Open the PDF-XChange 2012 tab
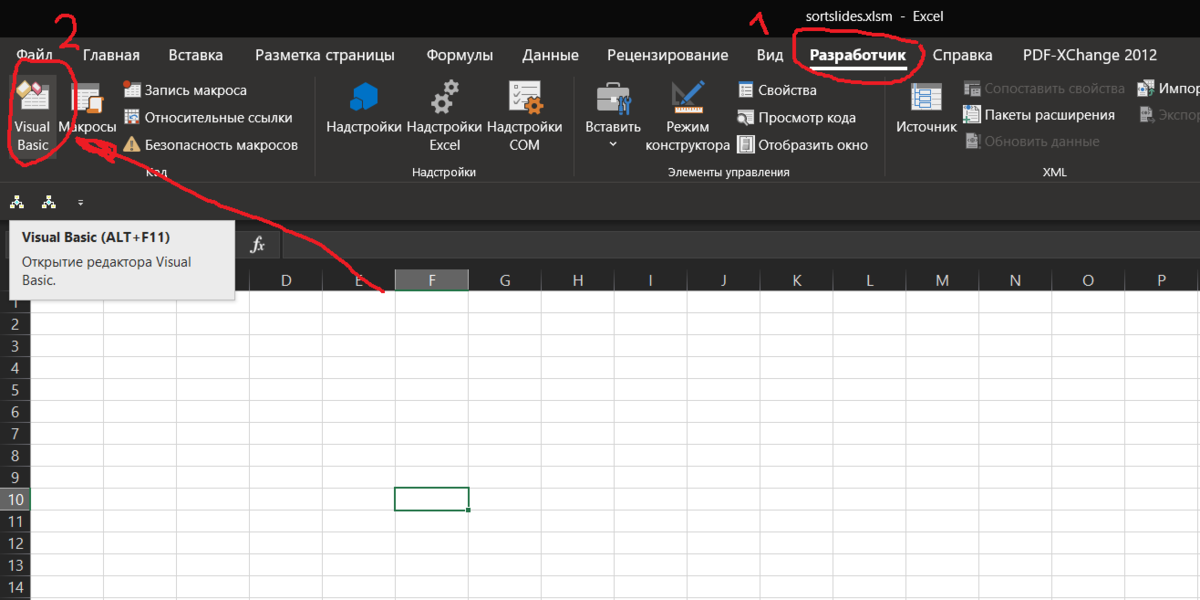Image resolution: width=1200 pixels, height=600 pixels. pos(1089,55)
